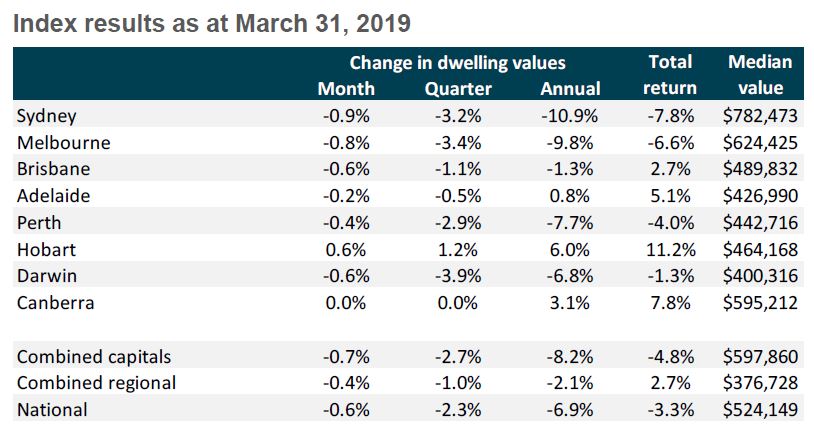Select Sydney's median value $782,473
This screenshot has height=425, width=814.
click(760, 117)
